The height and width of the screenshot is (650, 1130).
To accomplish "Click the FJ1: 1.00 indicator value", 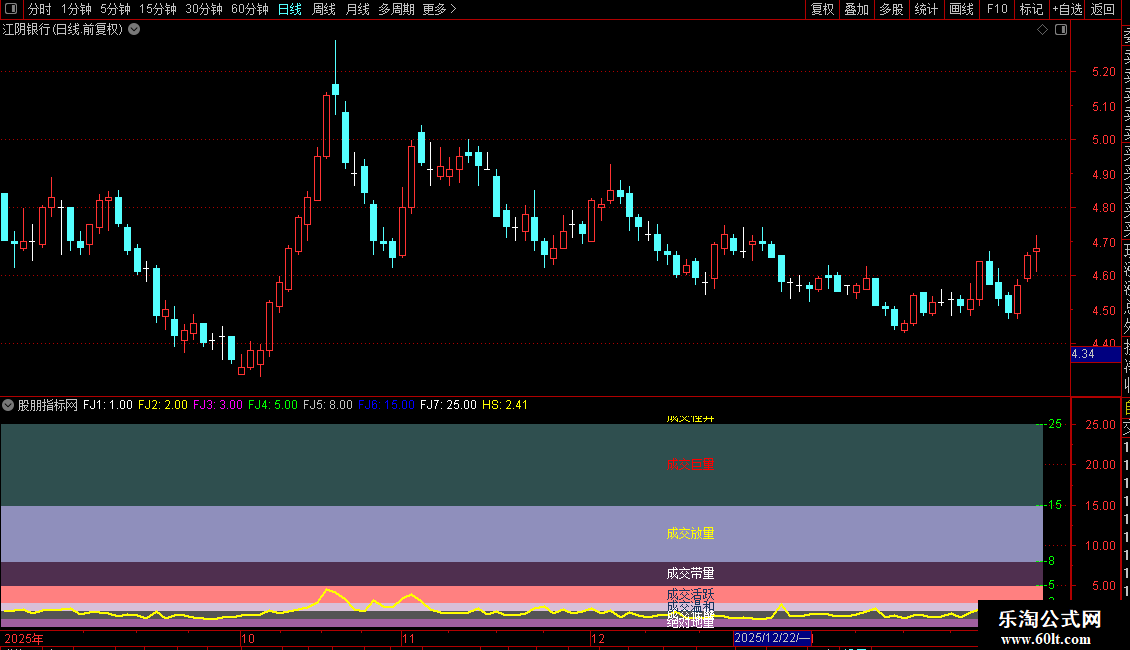I will pos(108,405).
